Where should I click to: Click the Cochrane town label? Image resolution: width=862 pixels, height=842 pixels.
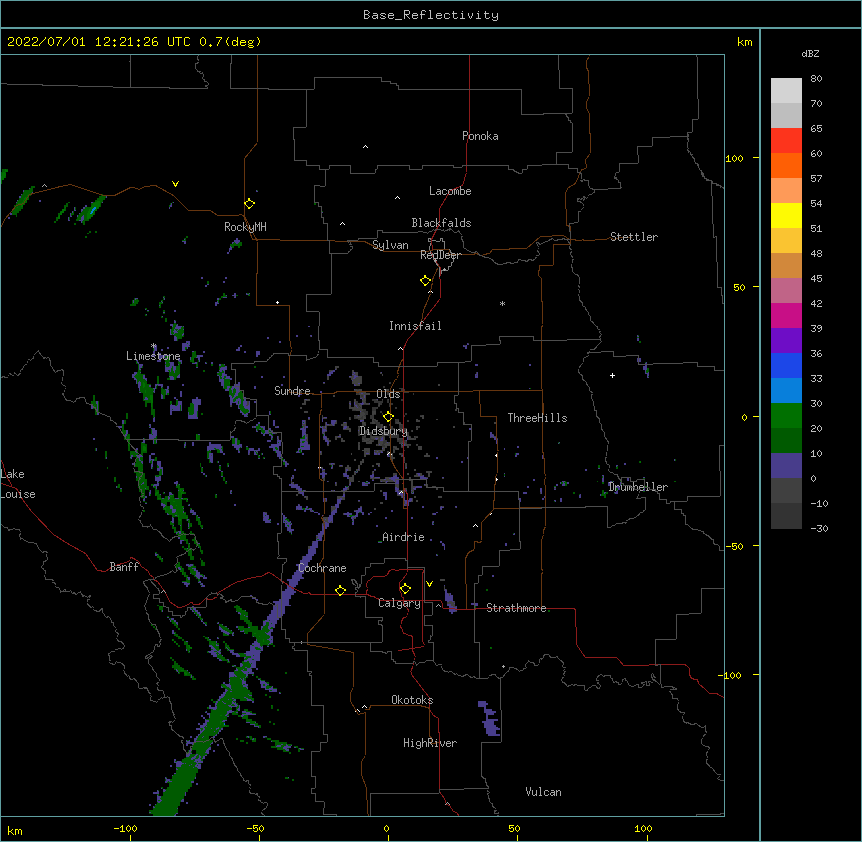(322, 568)
